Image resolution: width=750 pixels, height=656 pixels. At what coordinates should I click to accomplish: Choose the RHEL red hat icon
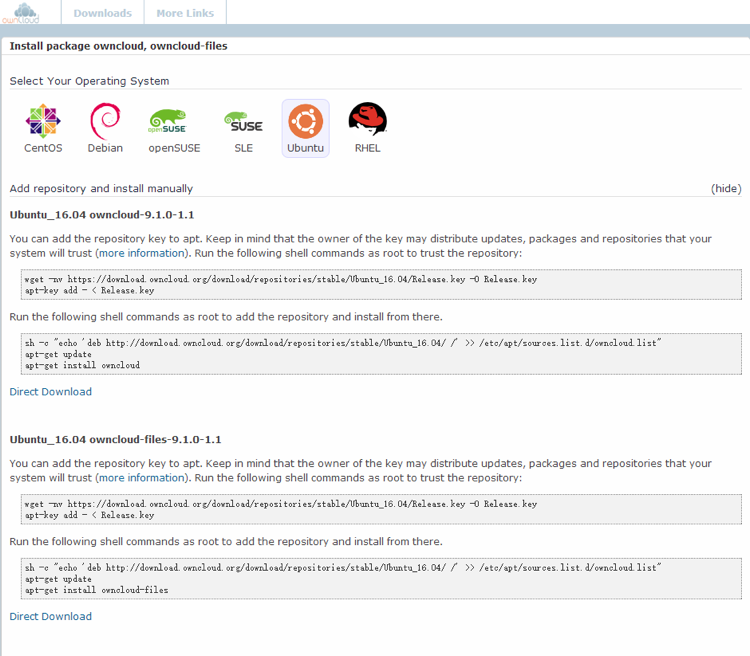click(x=367, y=121)
